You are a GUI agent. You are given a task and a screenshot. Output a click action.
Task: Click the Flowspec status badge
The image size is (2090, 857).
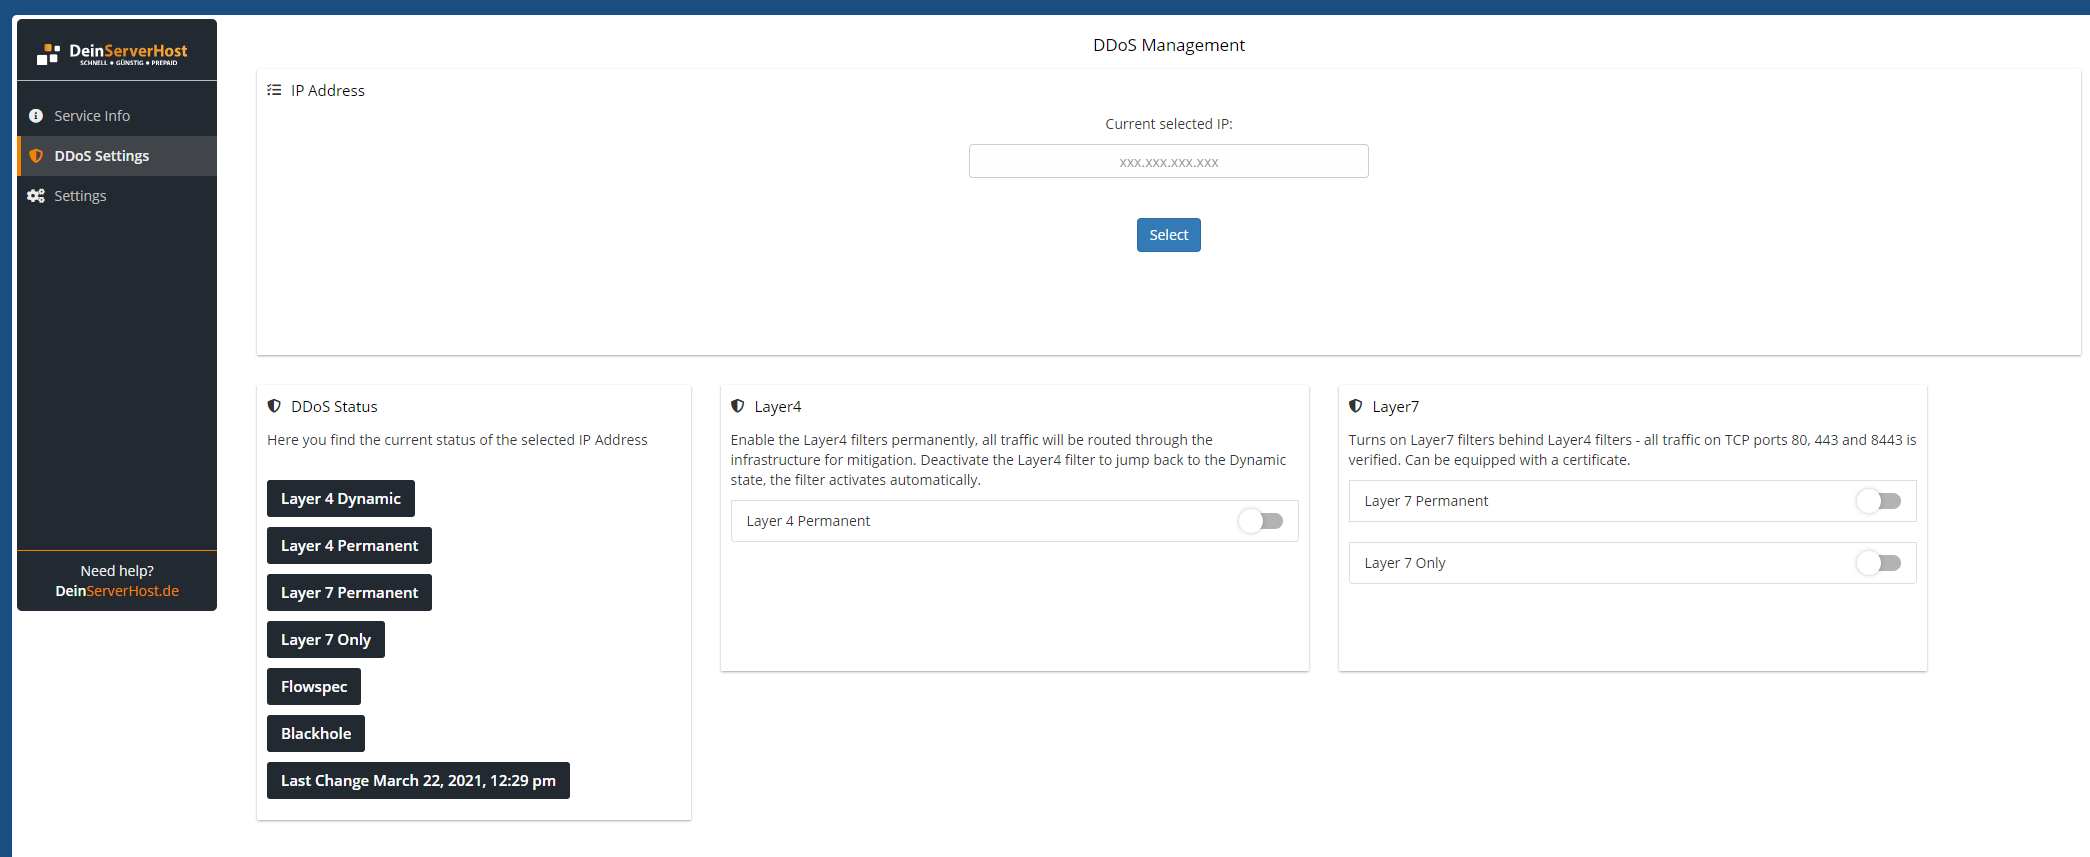[314, 687]
